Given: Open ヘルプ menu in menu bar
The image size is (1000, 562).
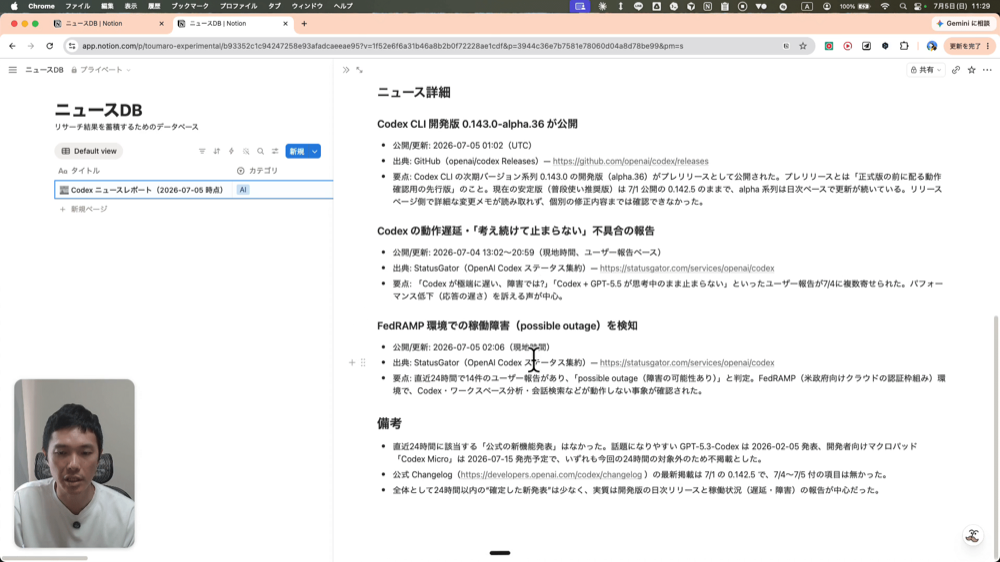Looking at the screenshot, I should click(x=343, y=6).
